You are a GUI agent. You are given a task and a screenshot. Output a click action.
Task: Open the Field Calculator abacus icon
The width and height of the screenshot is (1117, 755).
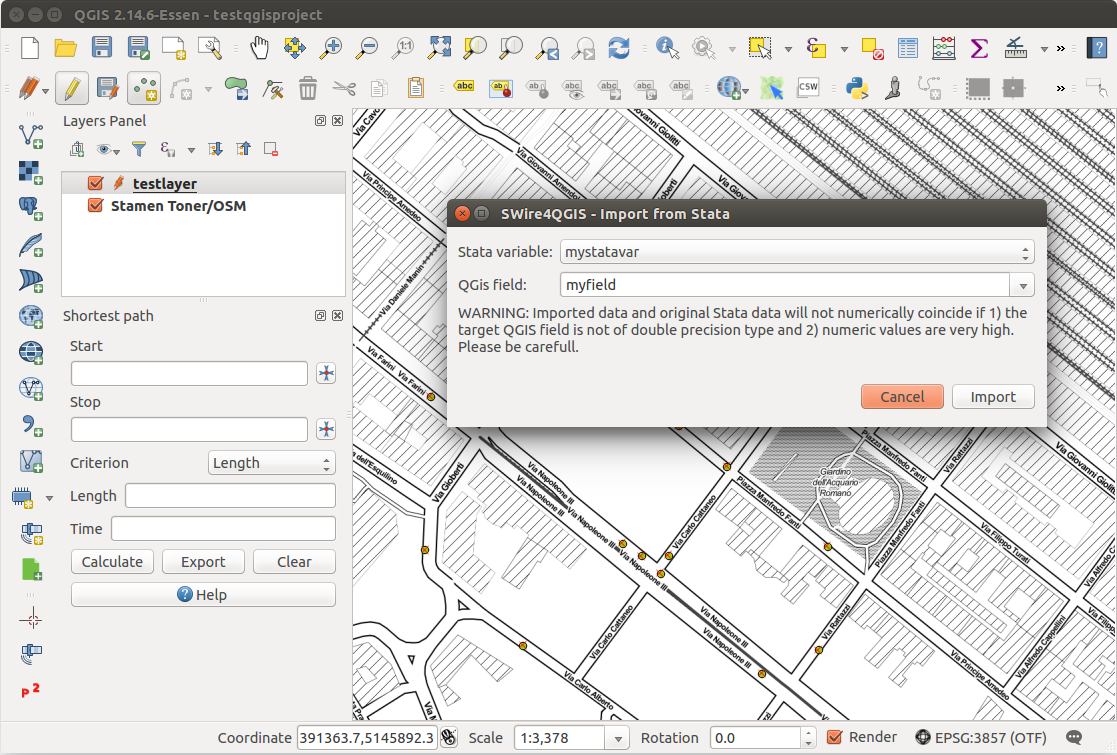coord(943,48)
